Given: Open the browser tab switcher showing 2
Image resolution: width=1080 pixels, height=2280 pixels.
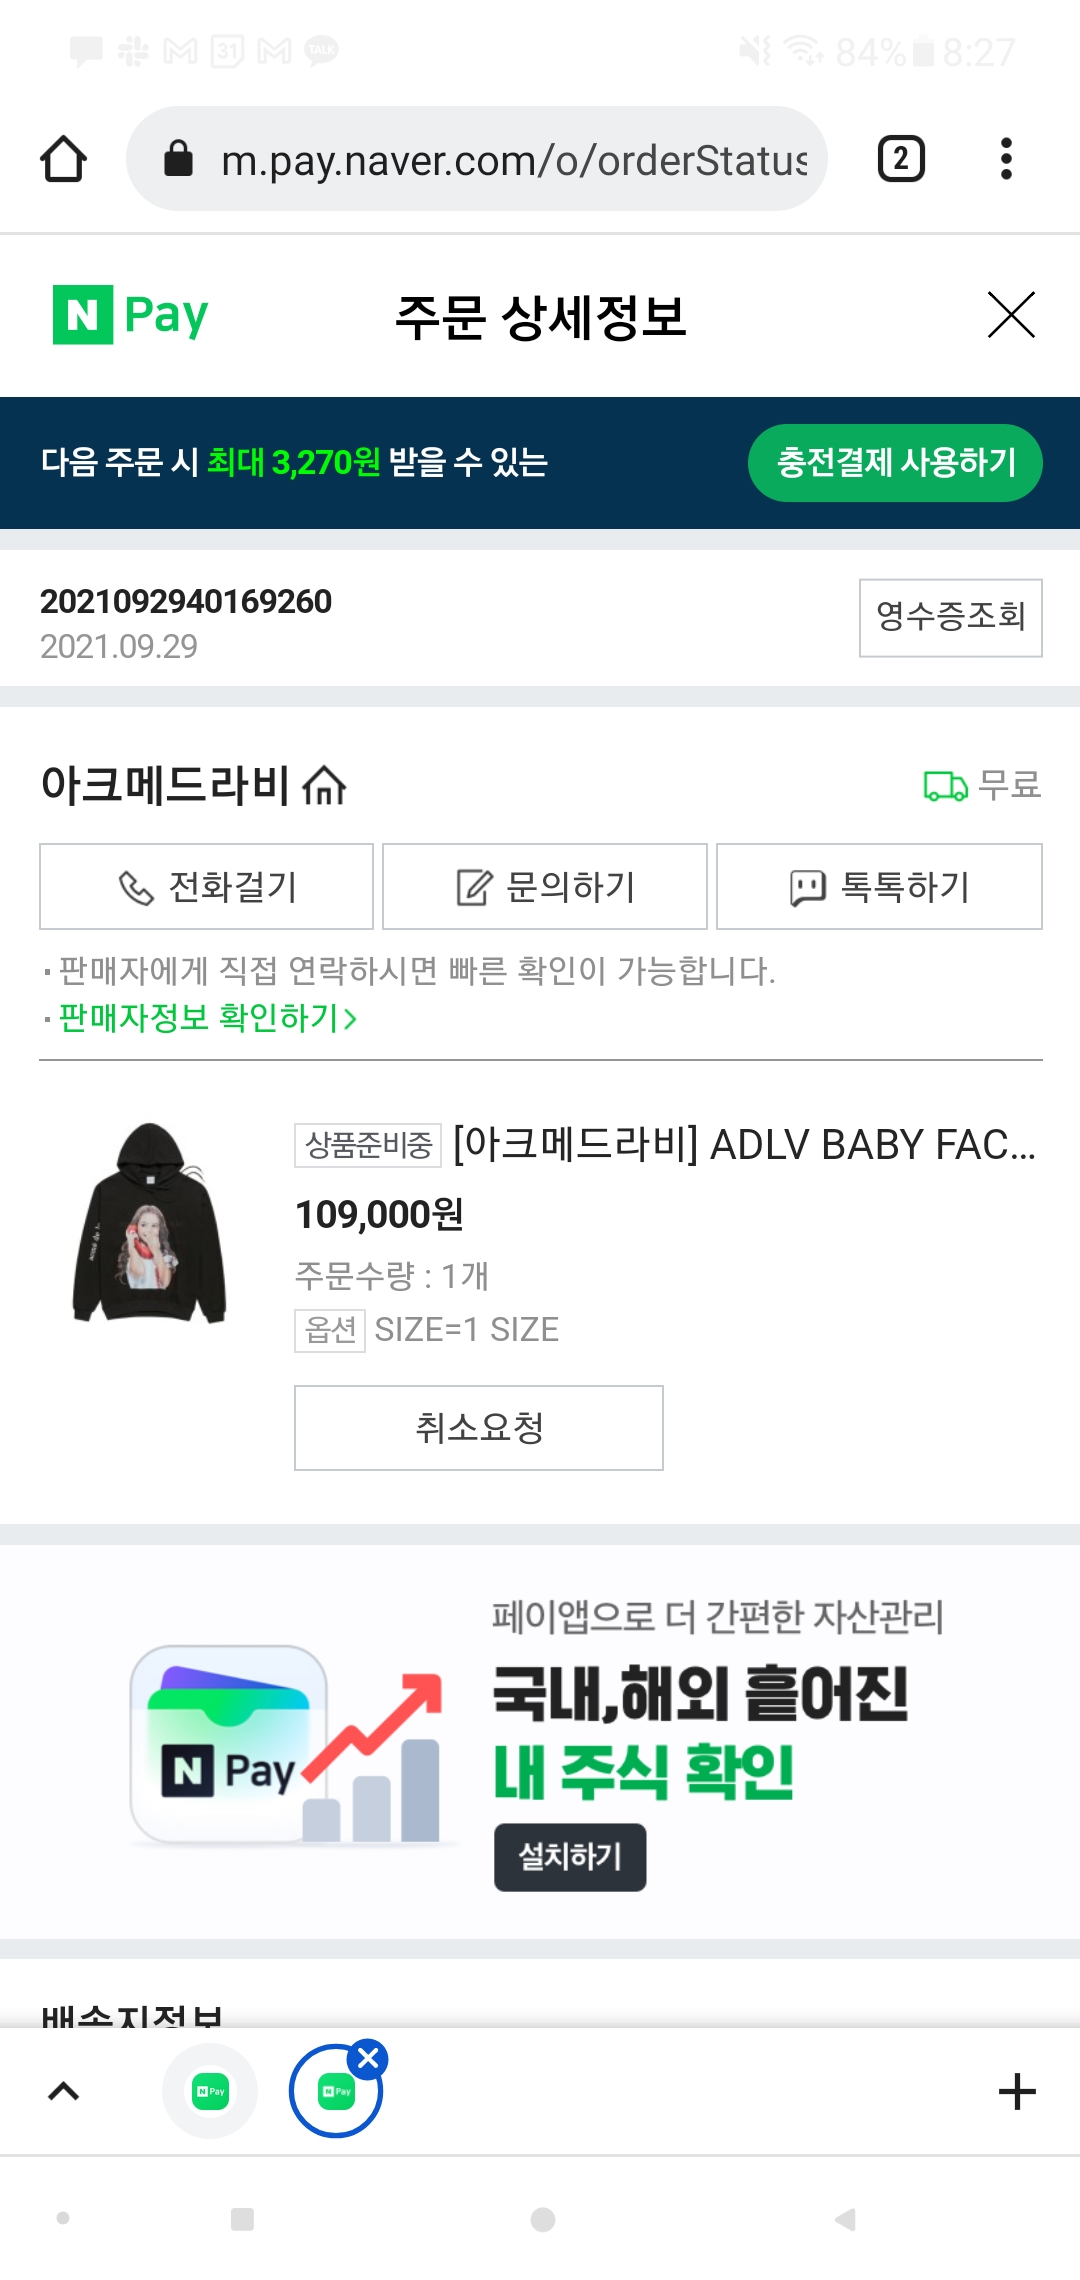Looking at the screenshot, I should (901, 159).
